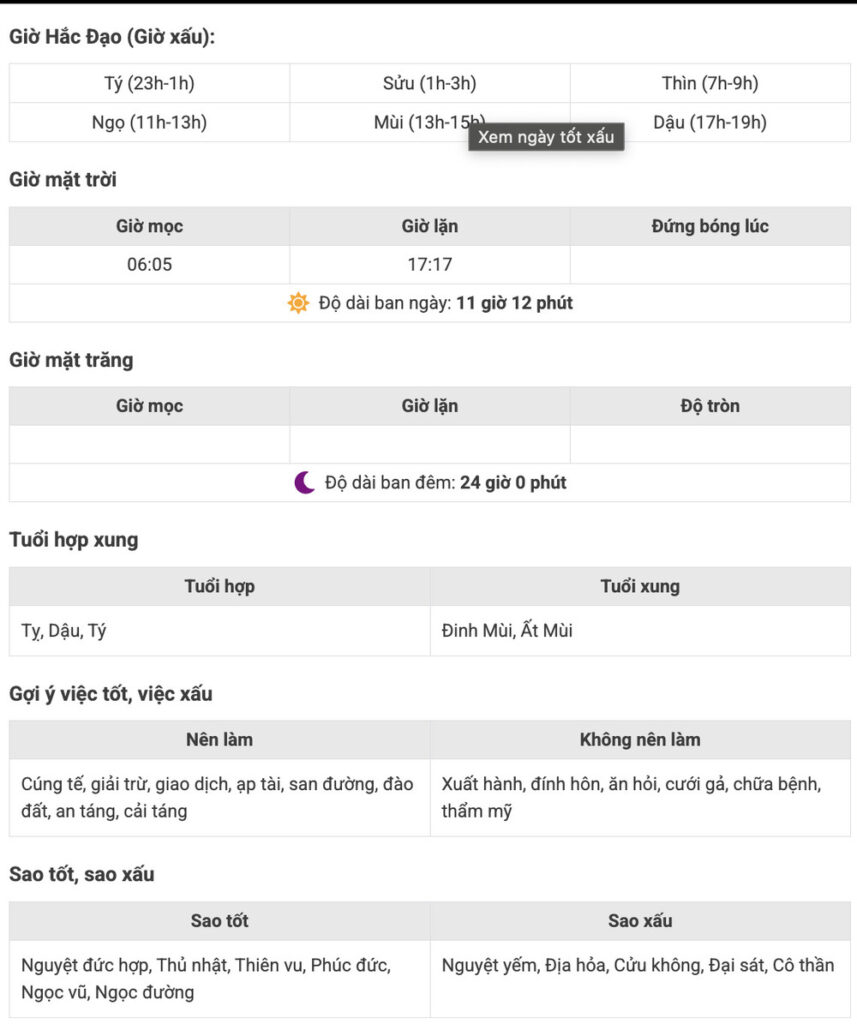The width and height of the screenshot is (857, 1024).
Task: Click the 'Sao xấu' column header
Action: pos(640,921)
